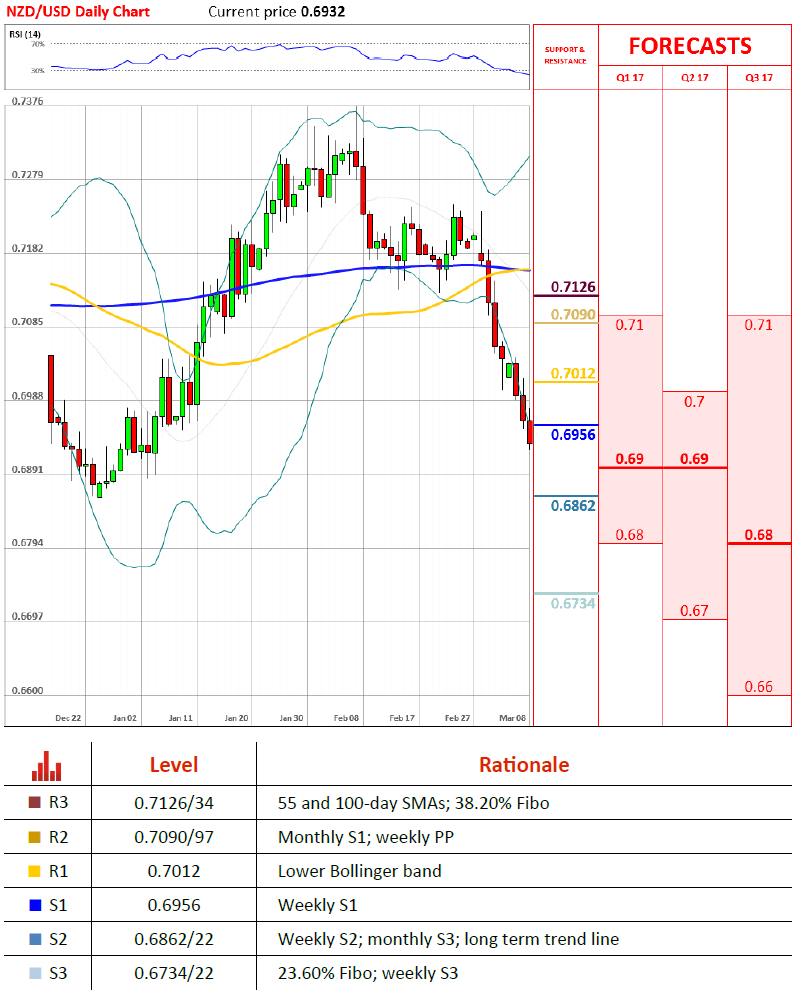This screenshot has height=994, width=802.
Task: Click the bold 0.69 in Q1 17 column
Action: coord(630,458)
